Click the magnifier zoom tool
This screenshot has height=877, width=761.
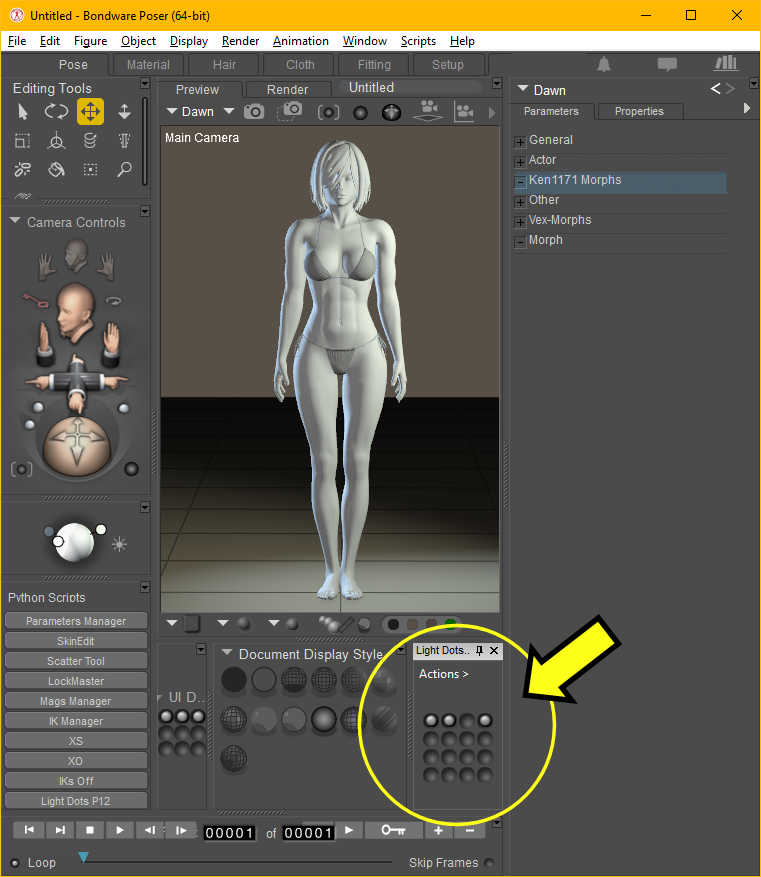(124, 170)
